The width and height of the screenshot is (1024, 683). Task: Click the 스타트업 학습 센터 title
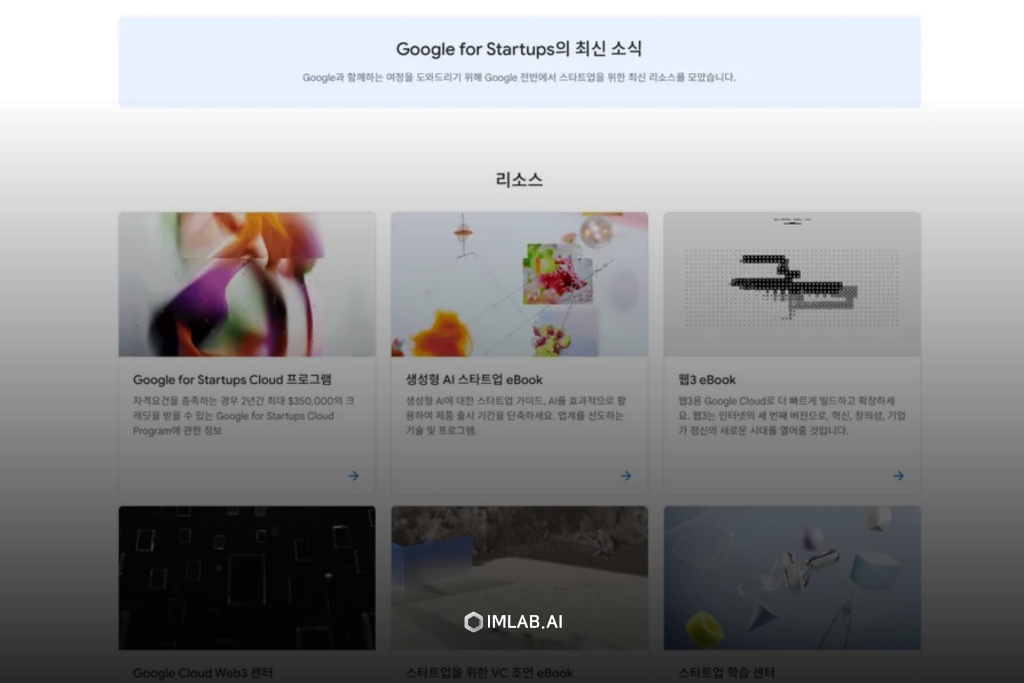click(x=726, y=673)
